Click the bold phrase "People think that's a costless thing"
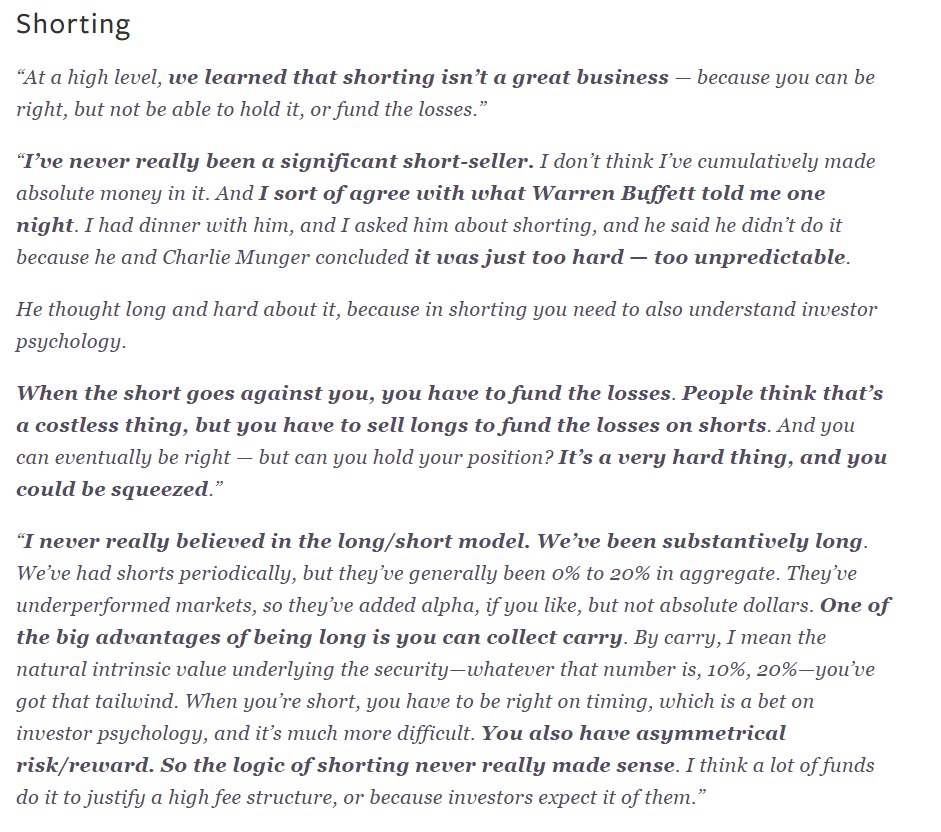The height and width of the screenshot is (832, 941). (780, 394)
